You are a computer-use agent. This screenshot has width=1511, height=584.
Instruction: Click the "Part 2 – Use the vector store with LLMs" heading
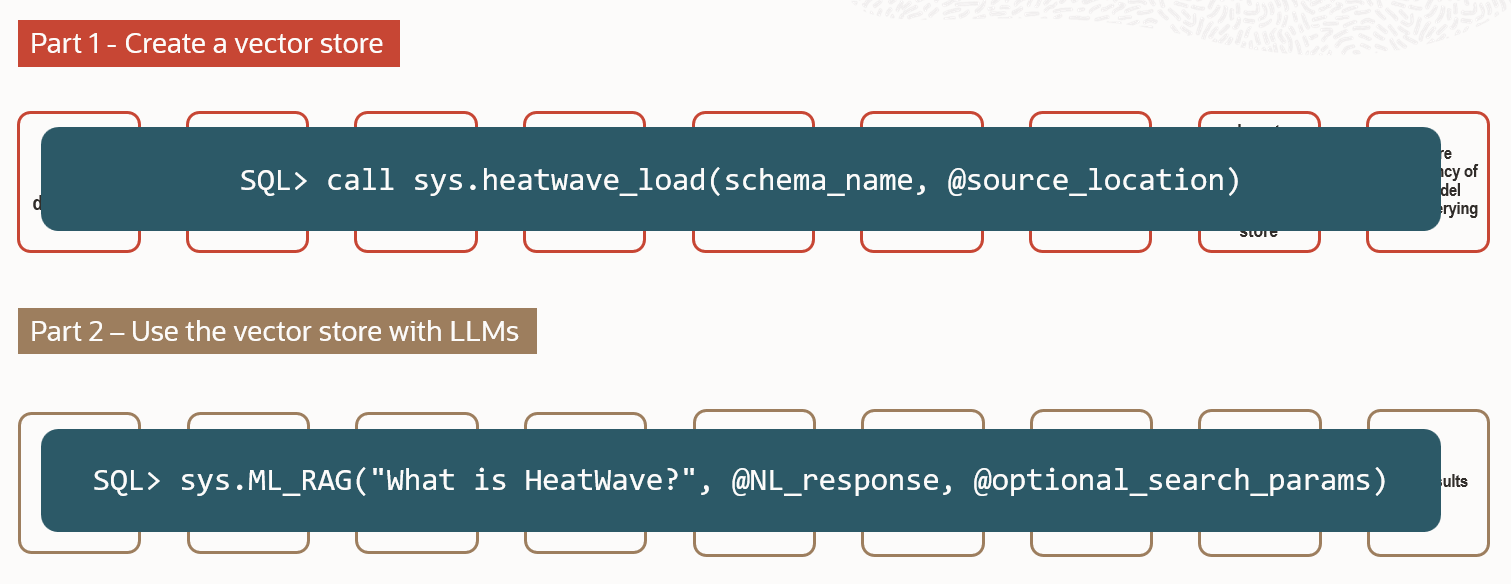click(277, 331)
